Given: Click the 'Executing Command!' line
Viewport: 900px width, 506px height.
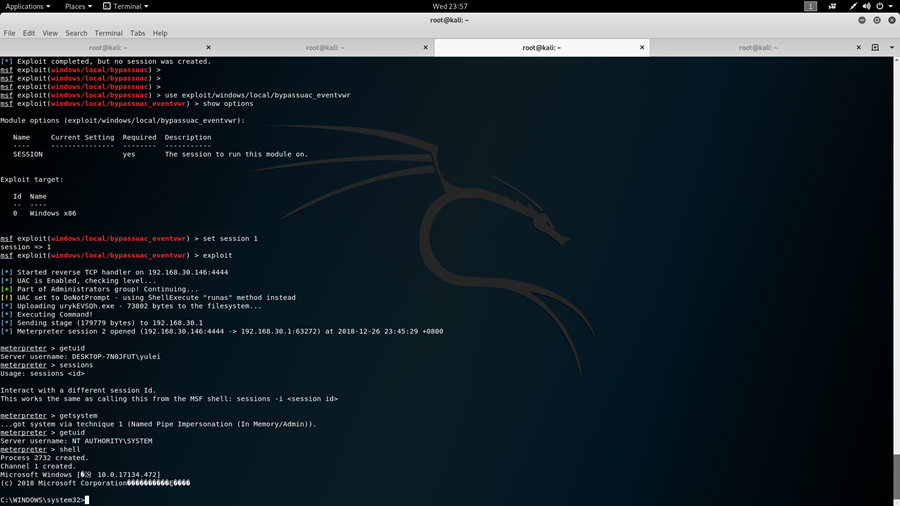Looking at the screenshot, I should point(46,314).
